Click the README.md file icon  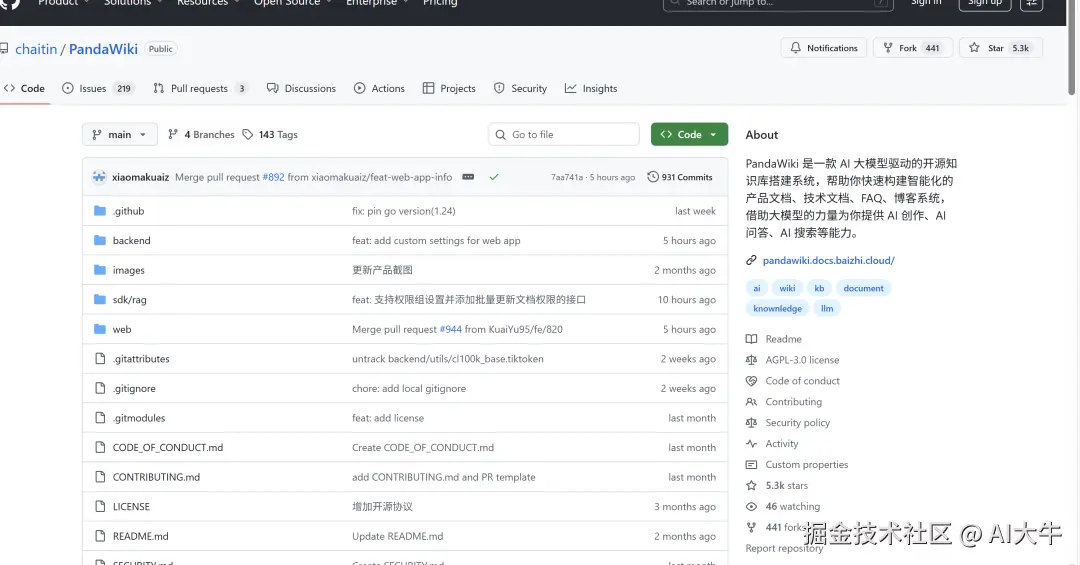coord(100,536)
